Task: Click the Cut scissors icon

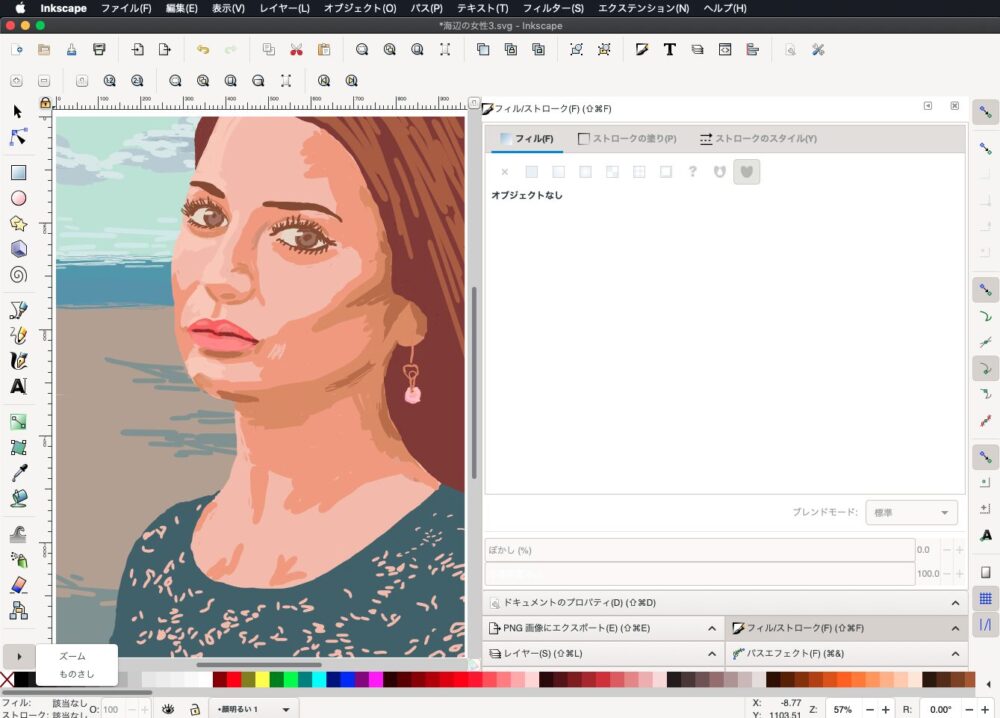Action: click(296, 49)
